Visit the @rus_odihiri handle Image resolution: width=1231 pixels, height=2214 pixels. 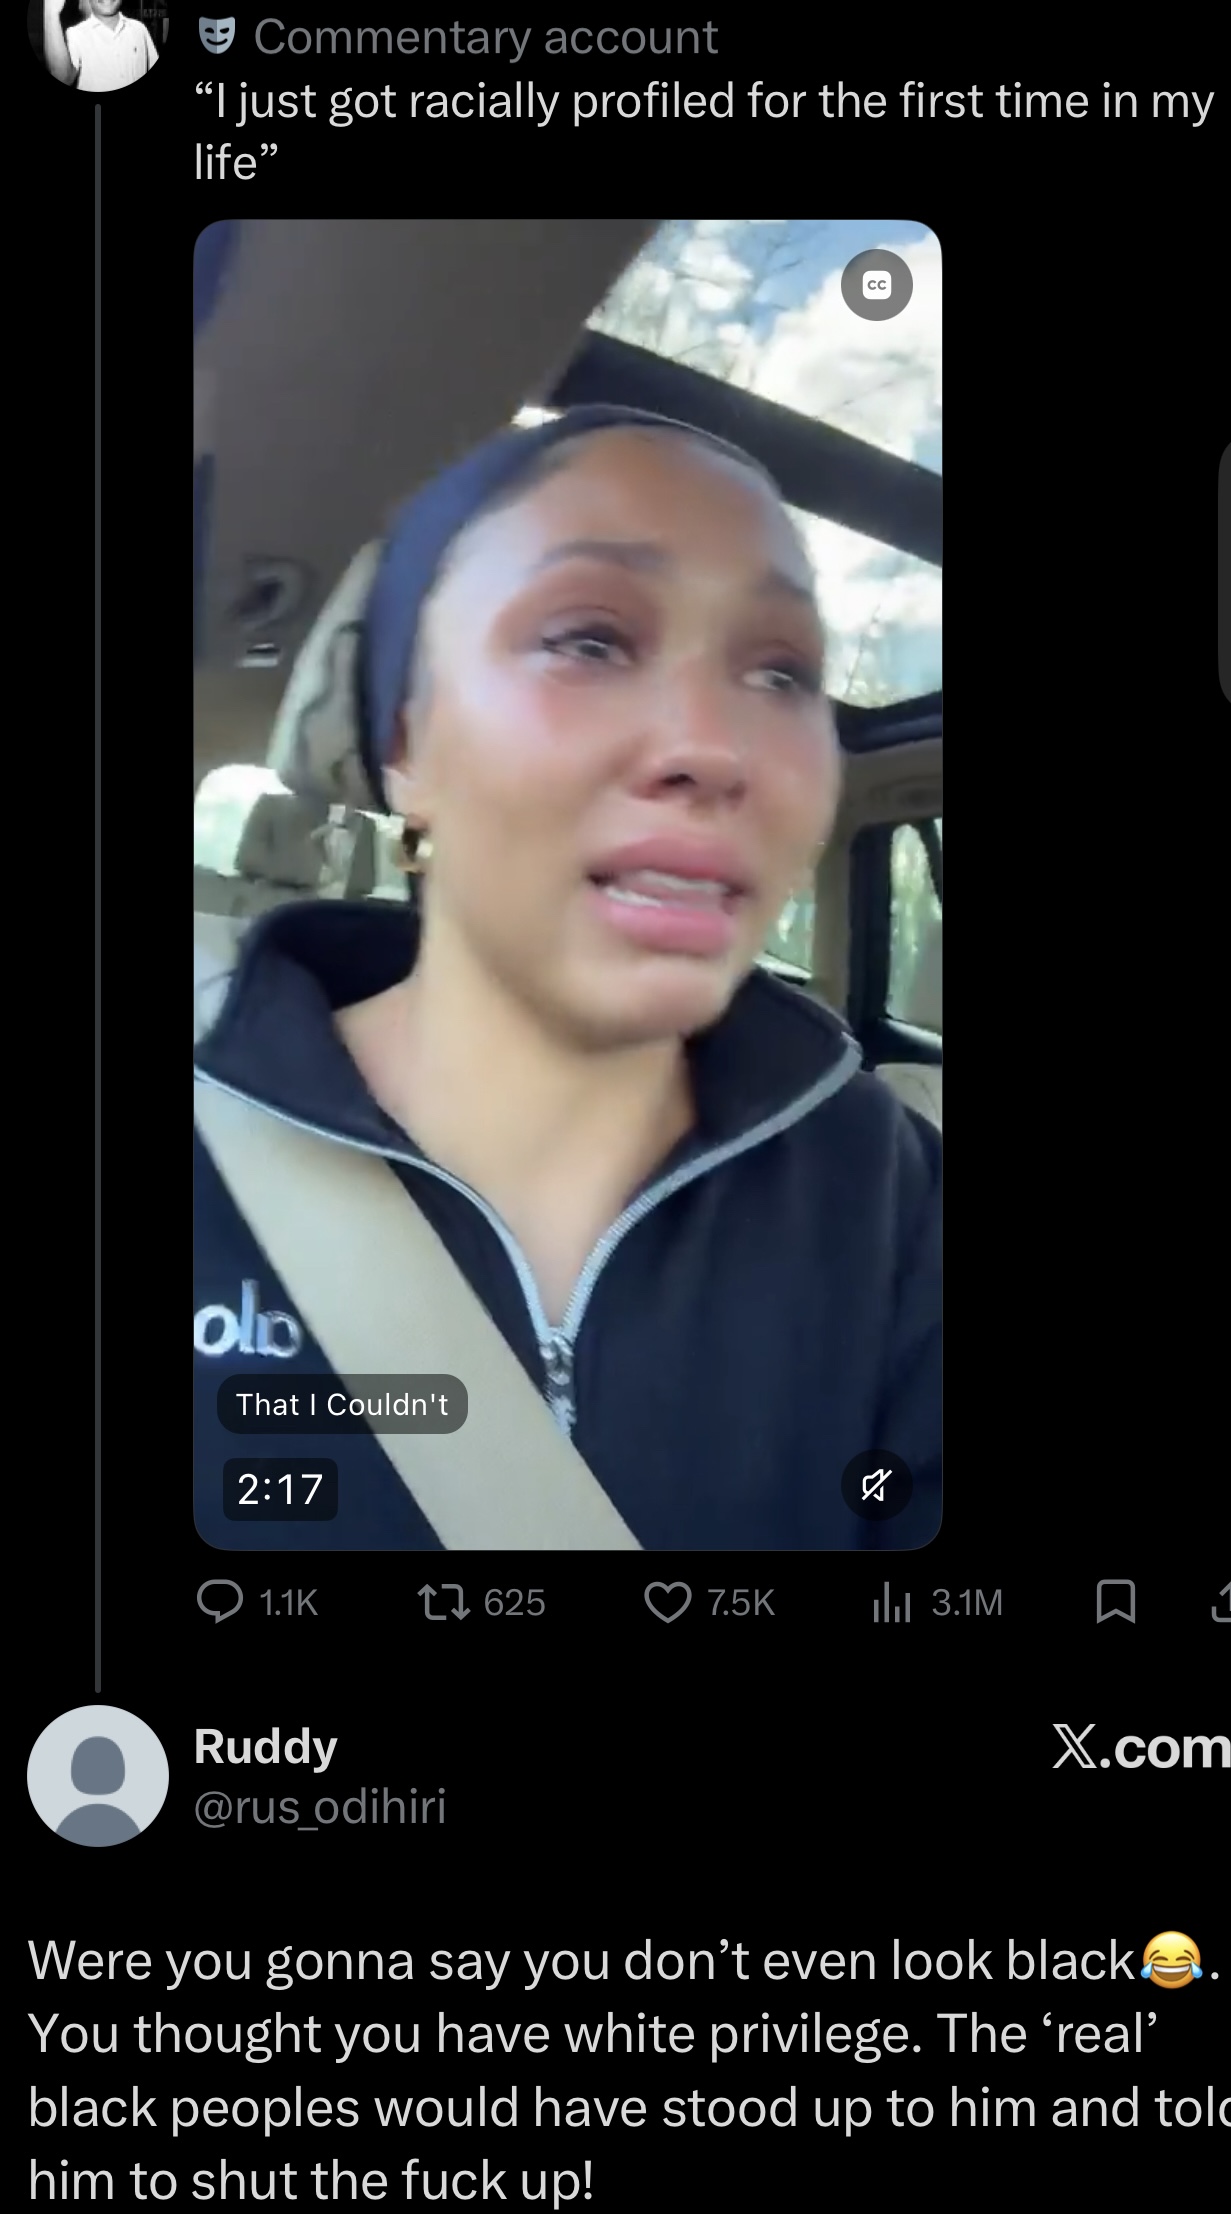click(319, 1806)
